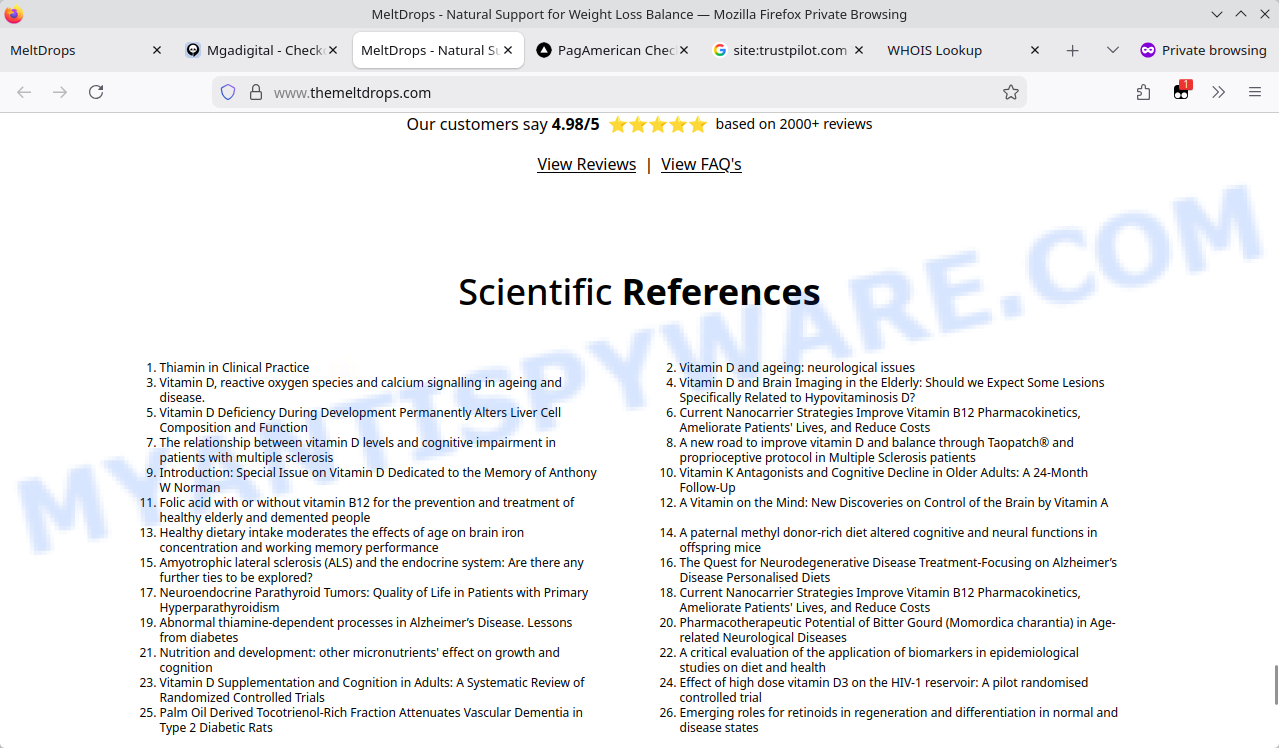This screenshot has height=748, width=1279.
Task: Click the www.themeltdrops.com address bar
Action: pos(620,92)
